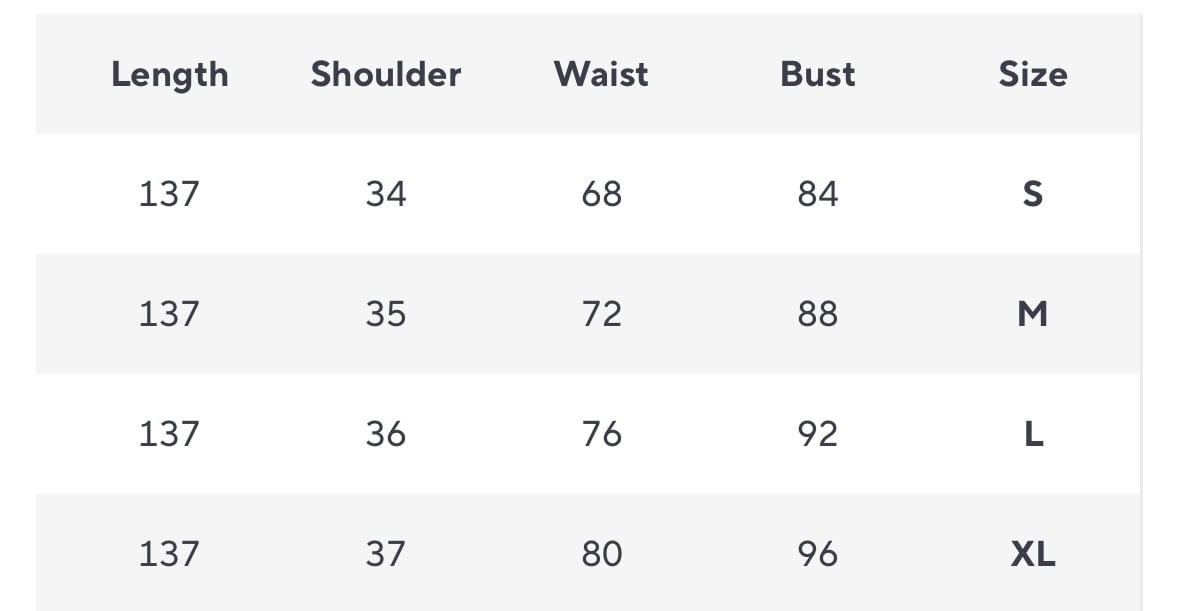Click bust value 92 in the L row
Viewport: 1179px width, 611px height.
tap(817, 434)
